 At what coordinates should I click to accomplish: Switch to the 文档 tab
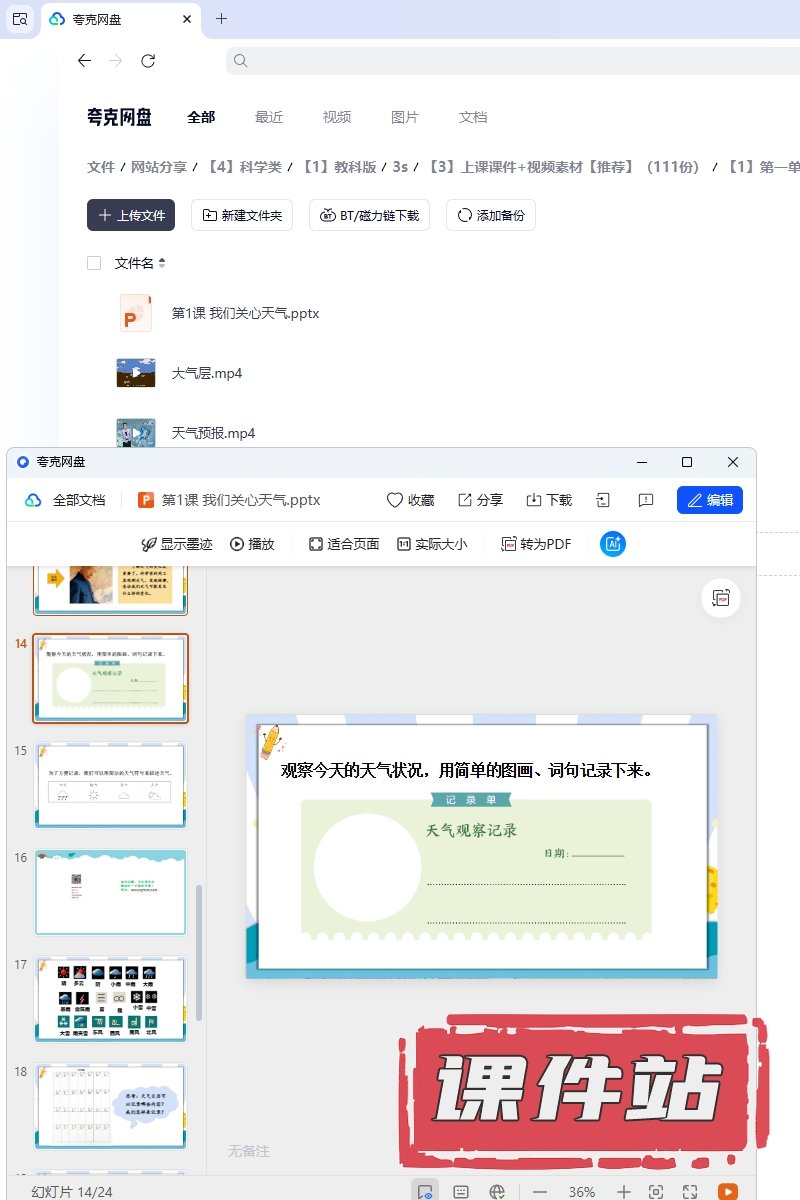(x=473, y=117)
